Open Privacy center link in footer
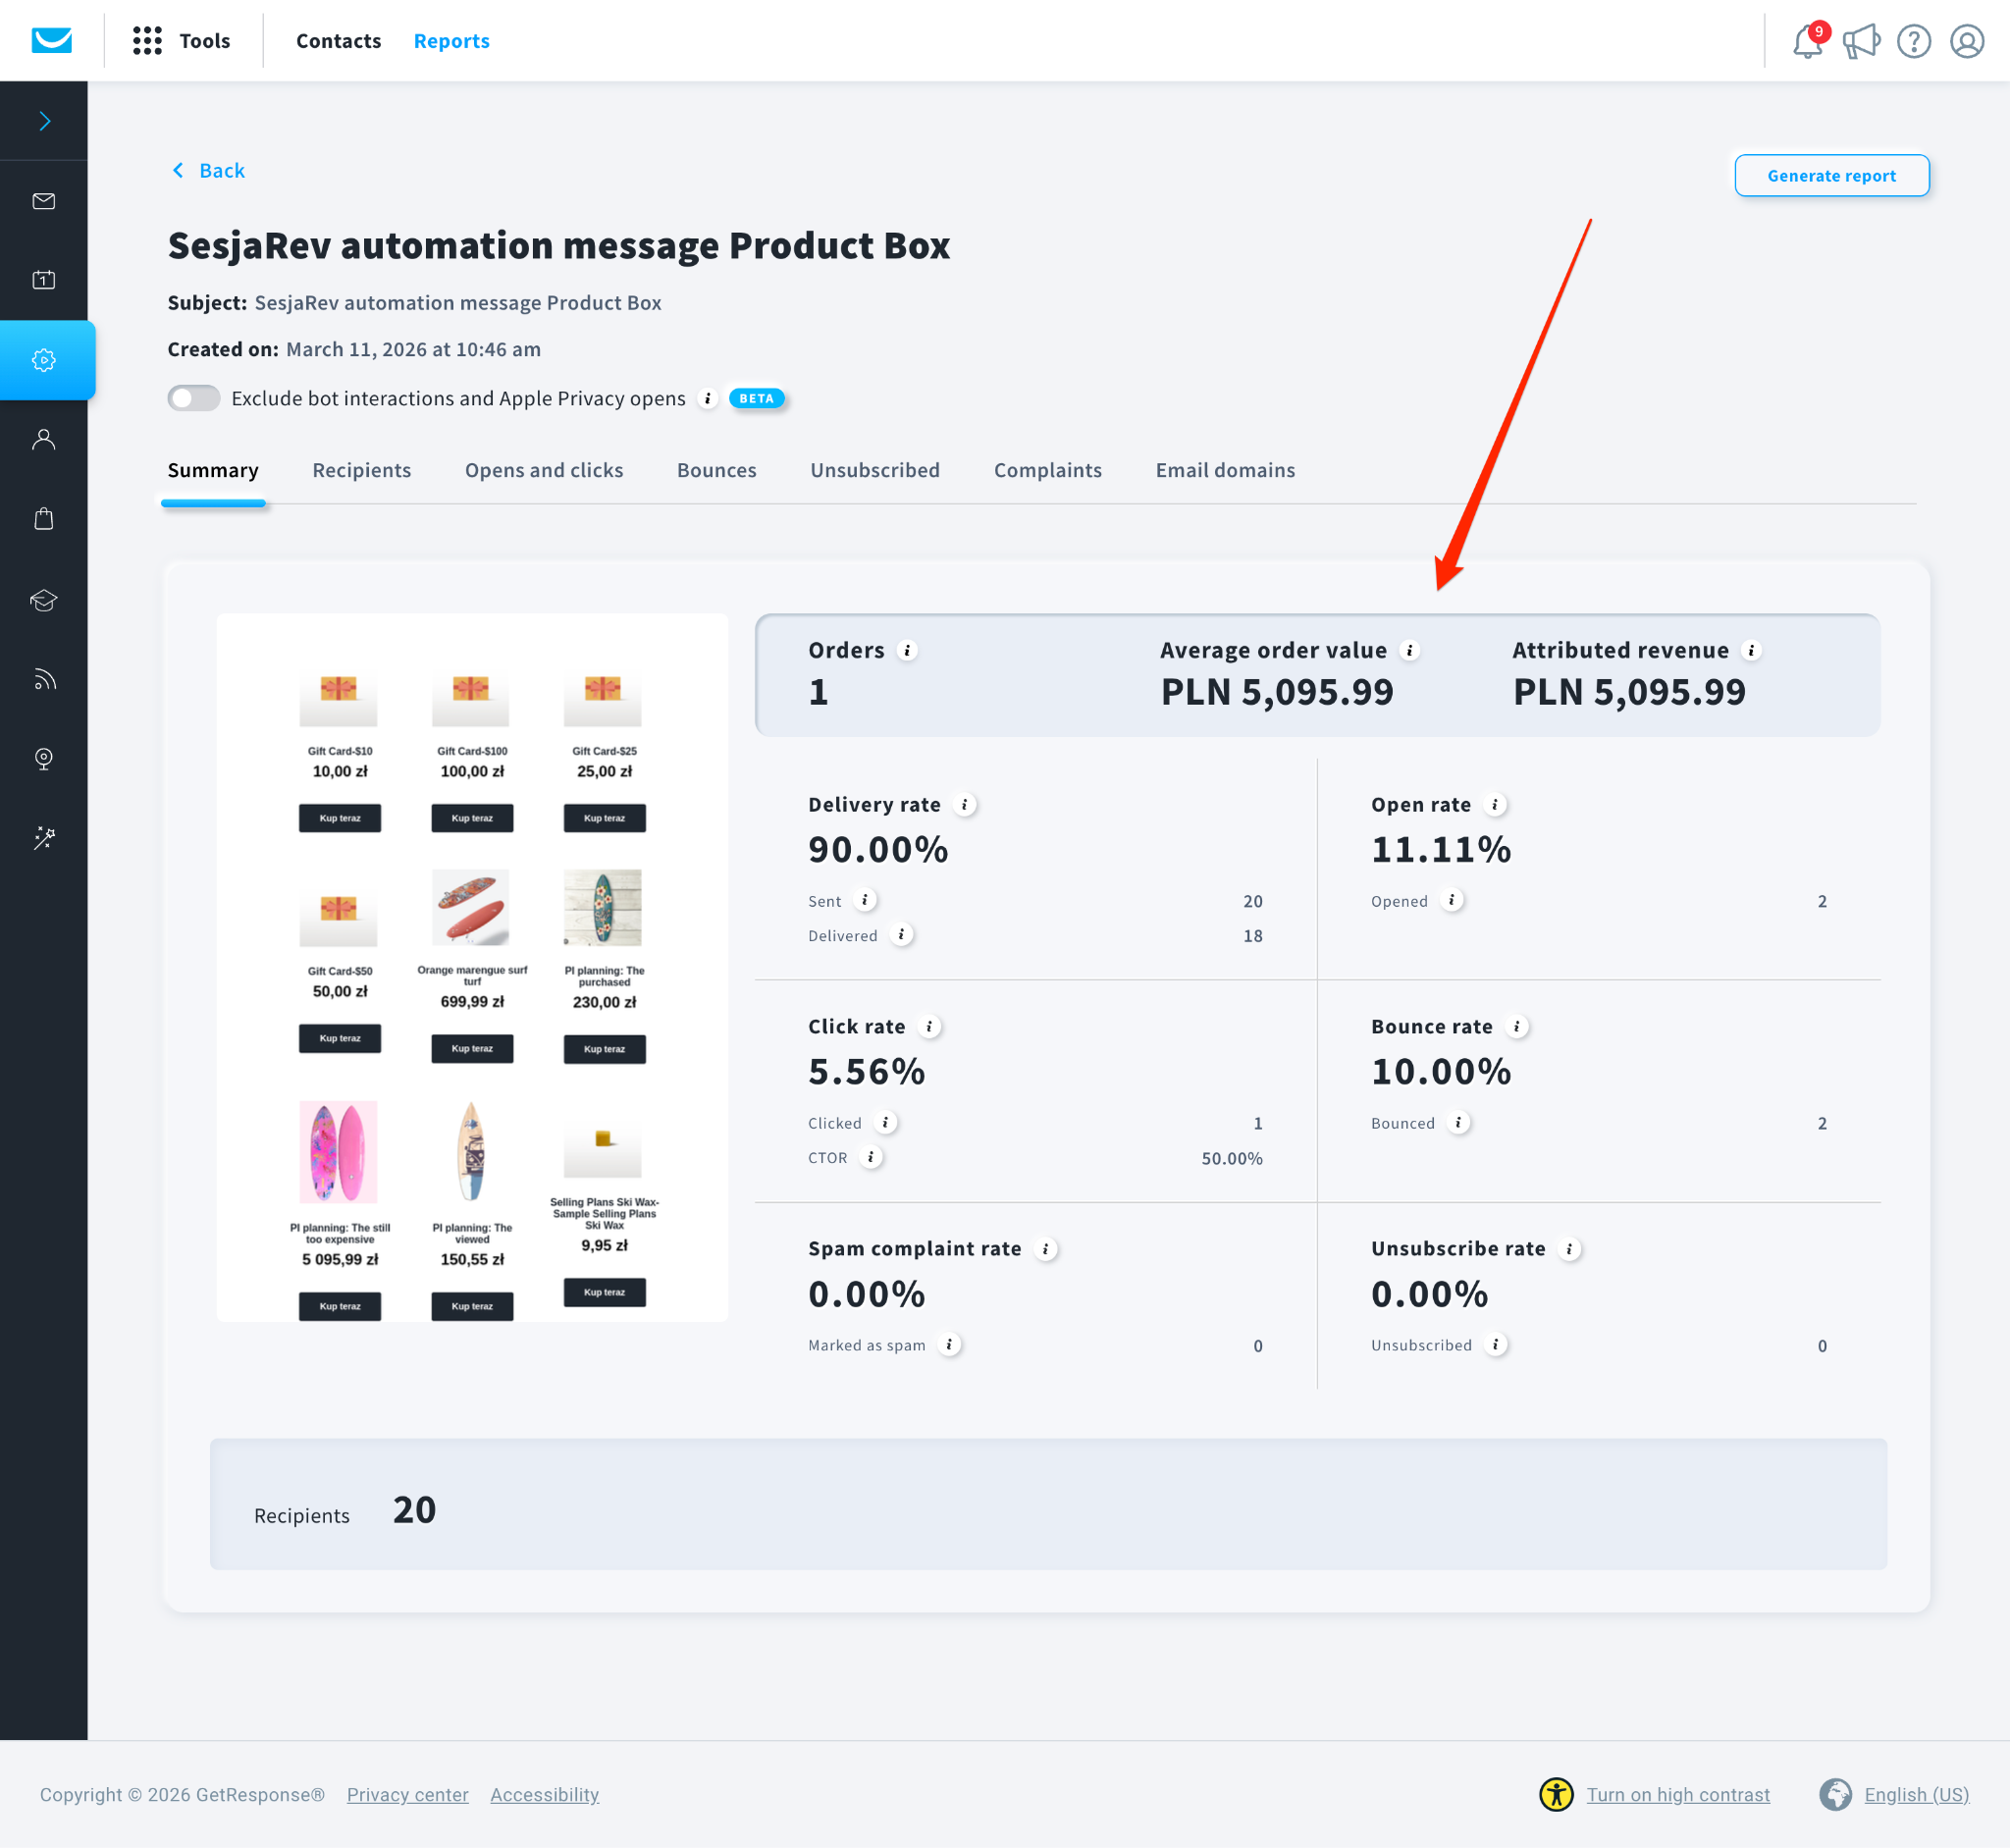 407,1794
